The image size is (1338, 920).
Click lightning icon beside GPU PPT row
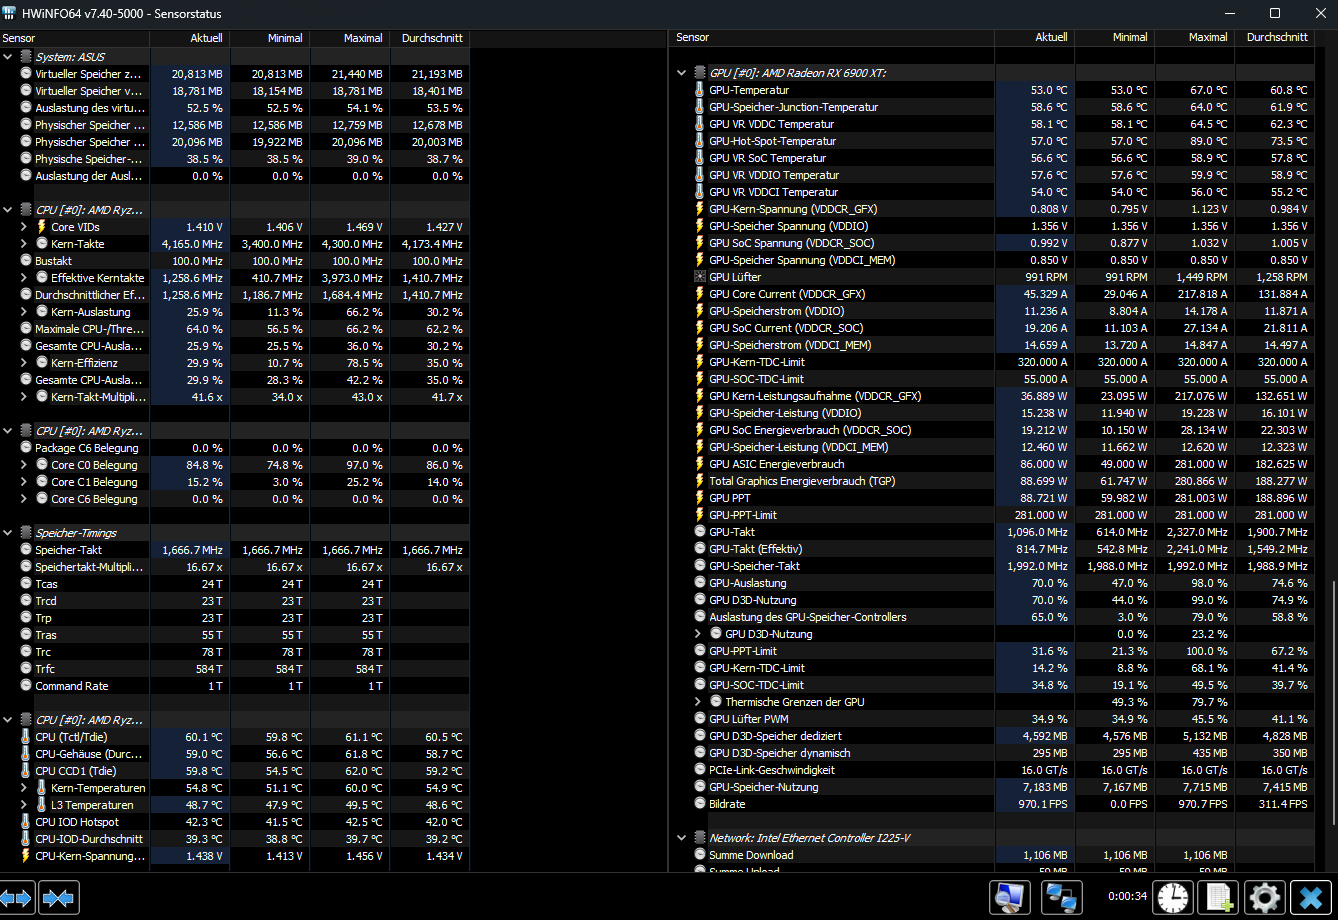click(x=700, y=498)
